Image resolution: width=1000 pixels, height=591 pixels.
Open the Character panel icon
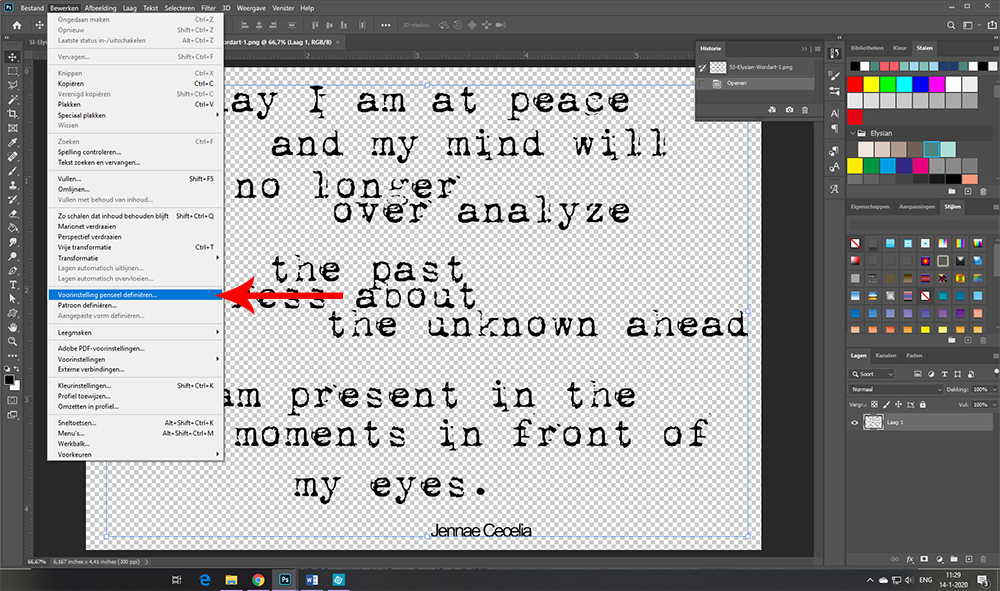coord(834,113)
